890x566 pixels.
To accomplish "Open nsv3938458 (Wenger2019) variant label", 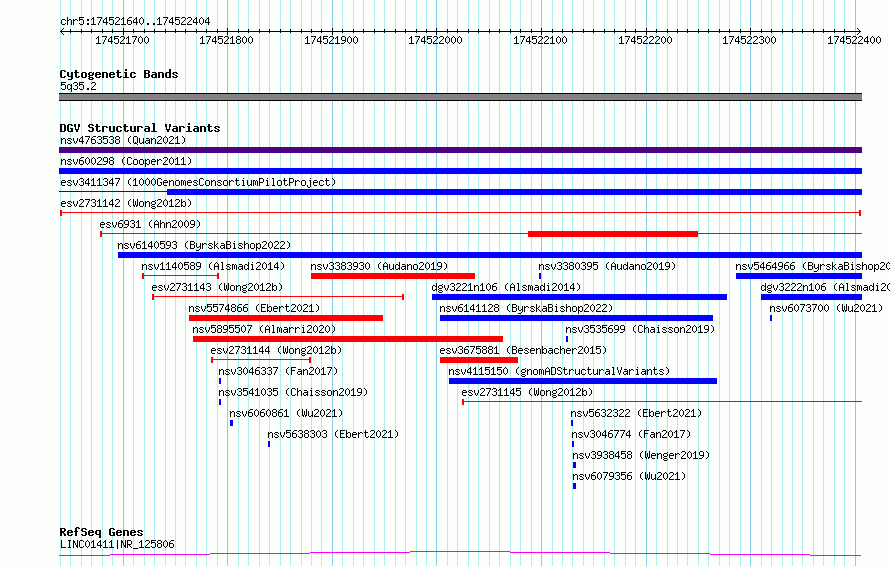I will [641, 455].
